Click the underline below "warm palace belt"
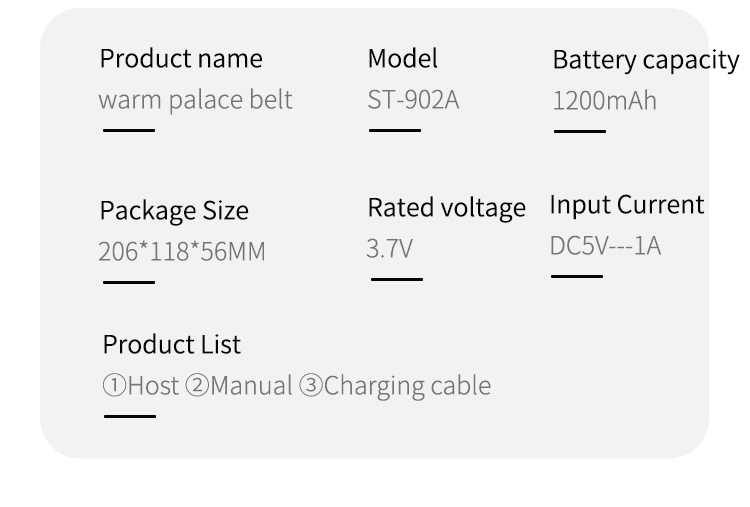The height and width of the screenshot is (507, 750). [x=129, y=130]
